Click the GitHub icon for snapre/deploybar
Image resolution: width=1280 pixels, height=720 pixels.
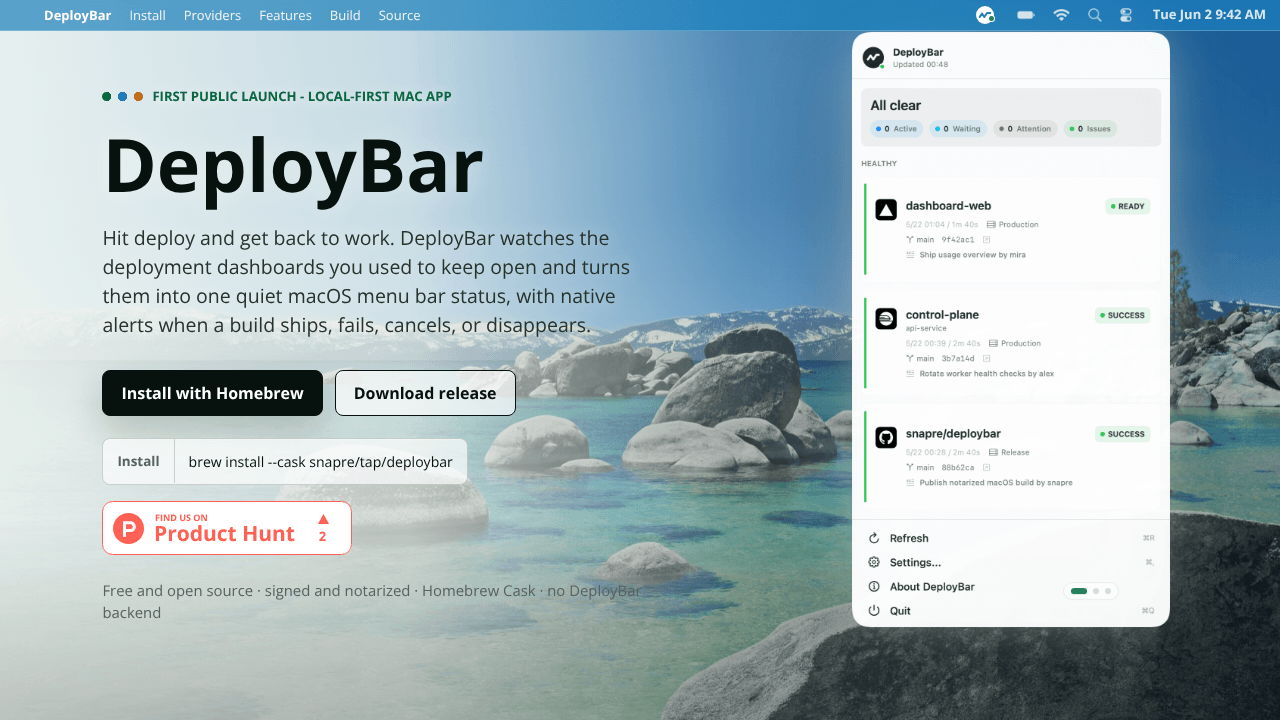886,438
